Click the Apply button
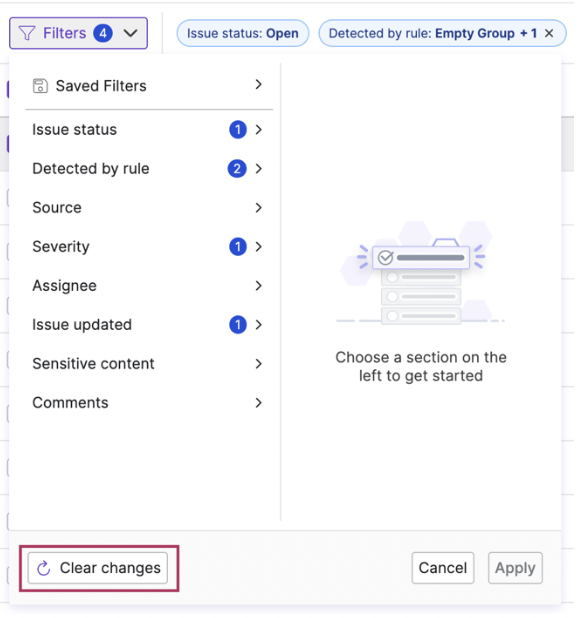This screenshot has width=584, height=618. [515, 568]
